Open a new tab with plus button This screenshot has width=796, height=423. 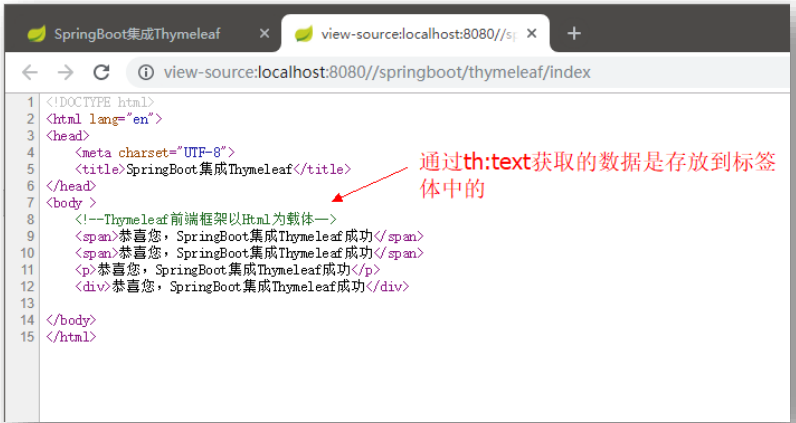tap(574, 34)
